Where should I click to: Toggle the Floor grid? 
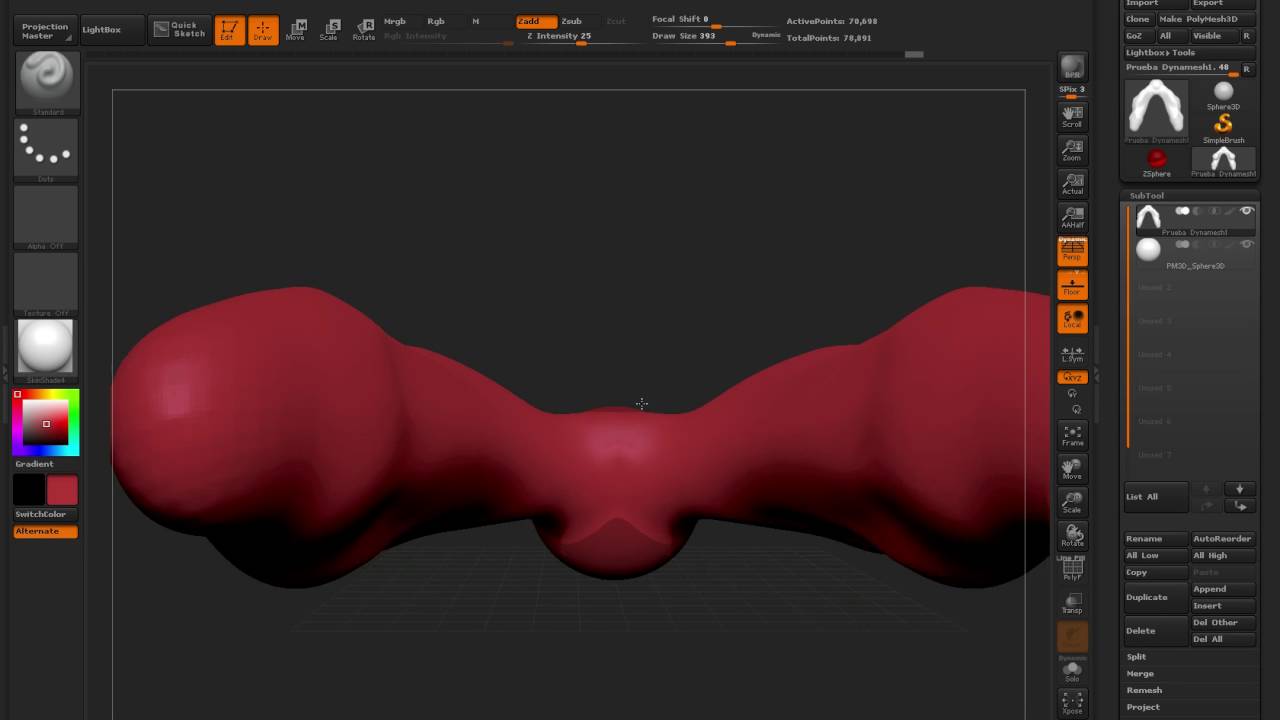(1072, 286)
